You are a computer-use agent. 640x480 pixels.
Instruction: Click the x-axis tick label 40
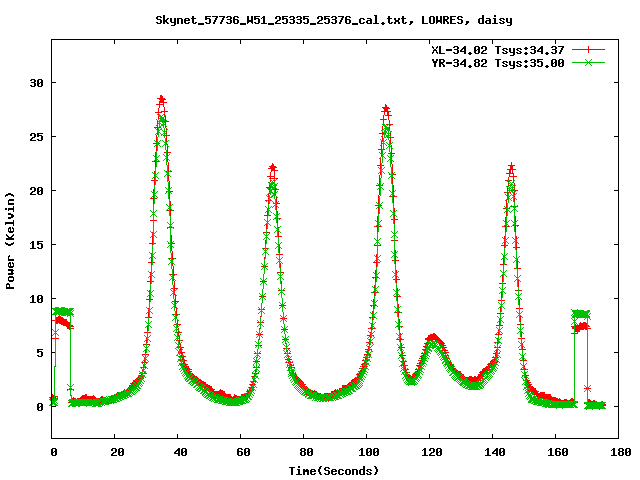click(180, 452)
